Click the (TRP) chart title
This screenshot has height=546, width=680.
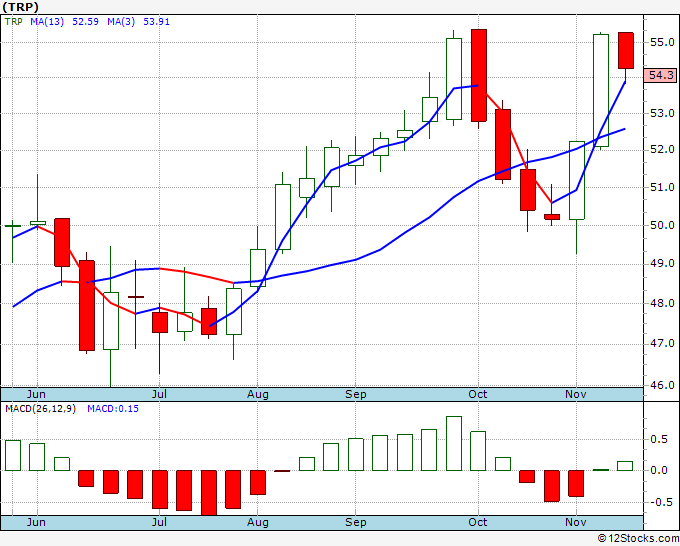(21, 7)
